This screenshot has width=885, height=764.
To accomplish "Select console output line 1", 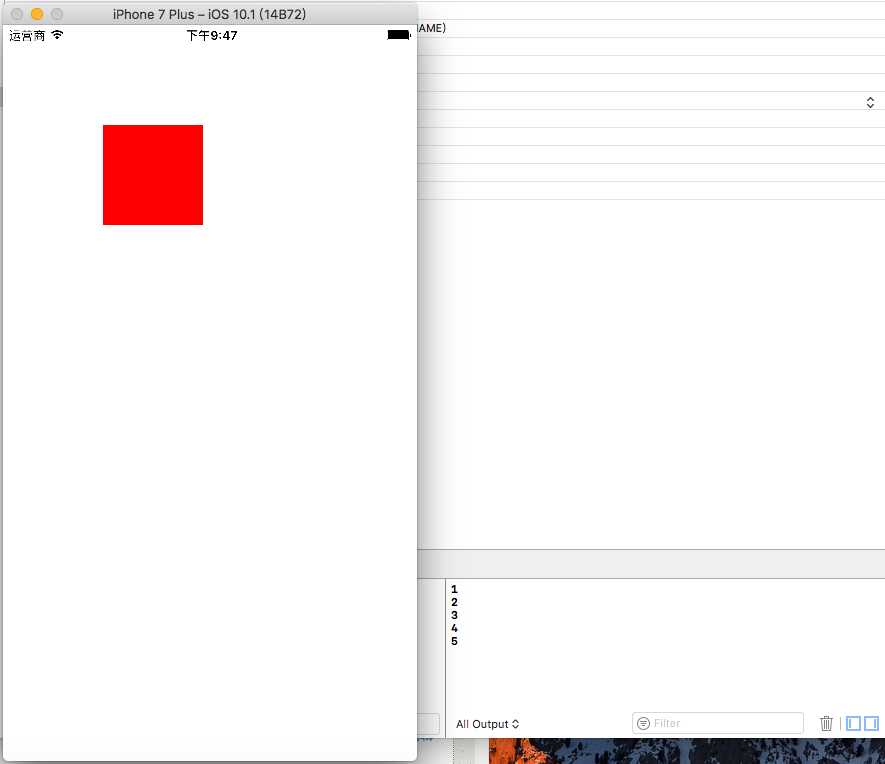I will (x=454, y=589).
